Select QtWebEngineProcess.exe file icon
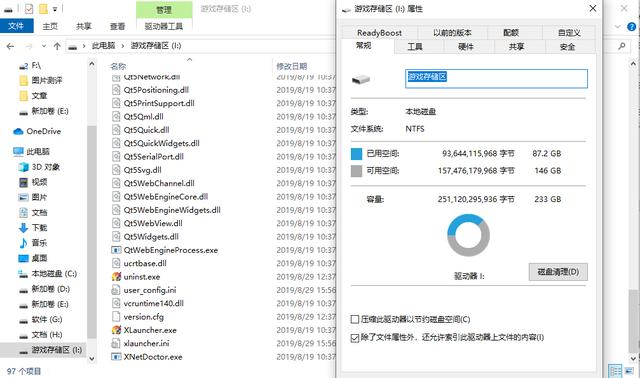 [116, 250]
